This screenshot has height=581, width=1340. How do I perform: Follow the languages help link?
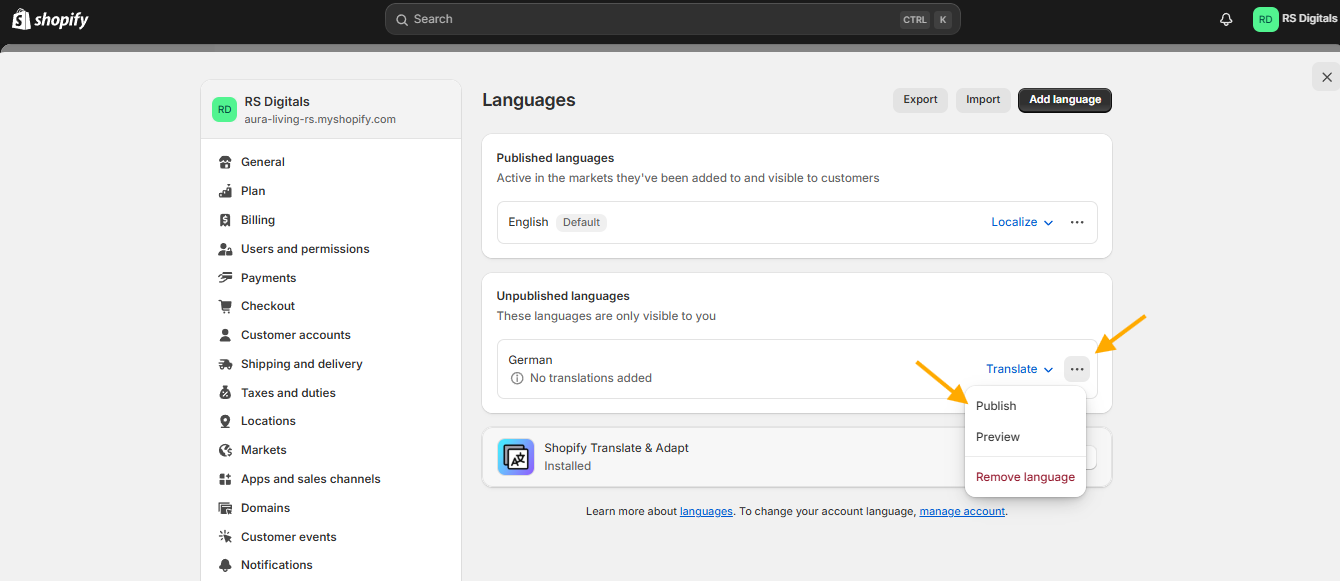point(706,511)
